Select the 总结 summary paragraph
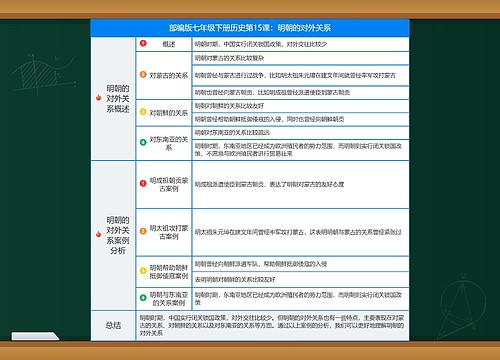 coord(272,325)
